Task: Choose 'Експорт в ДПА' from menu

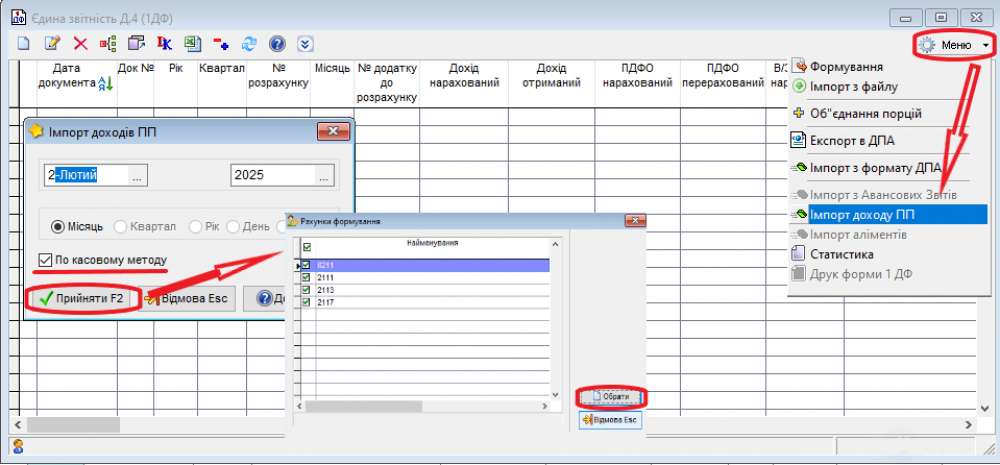Action: pyautogui.click(x=852, y=140)
